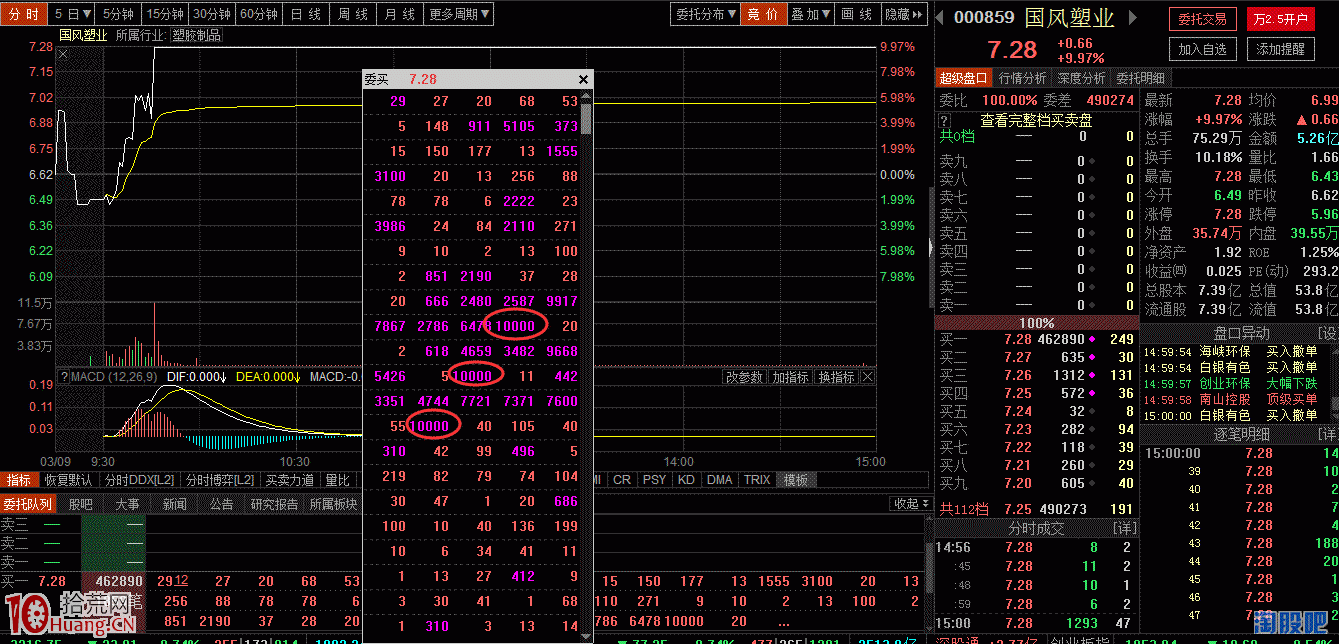Viewport: 1339px width, 644px height.
Task: Dismiss the chart overlay X icon
Action: tap(63, 55)
